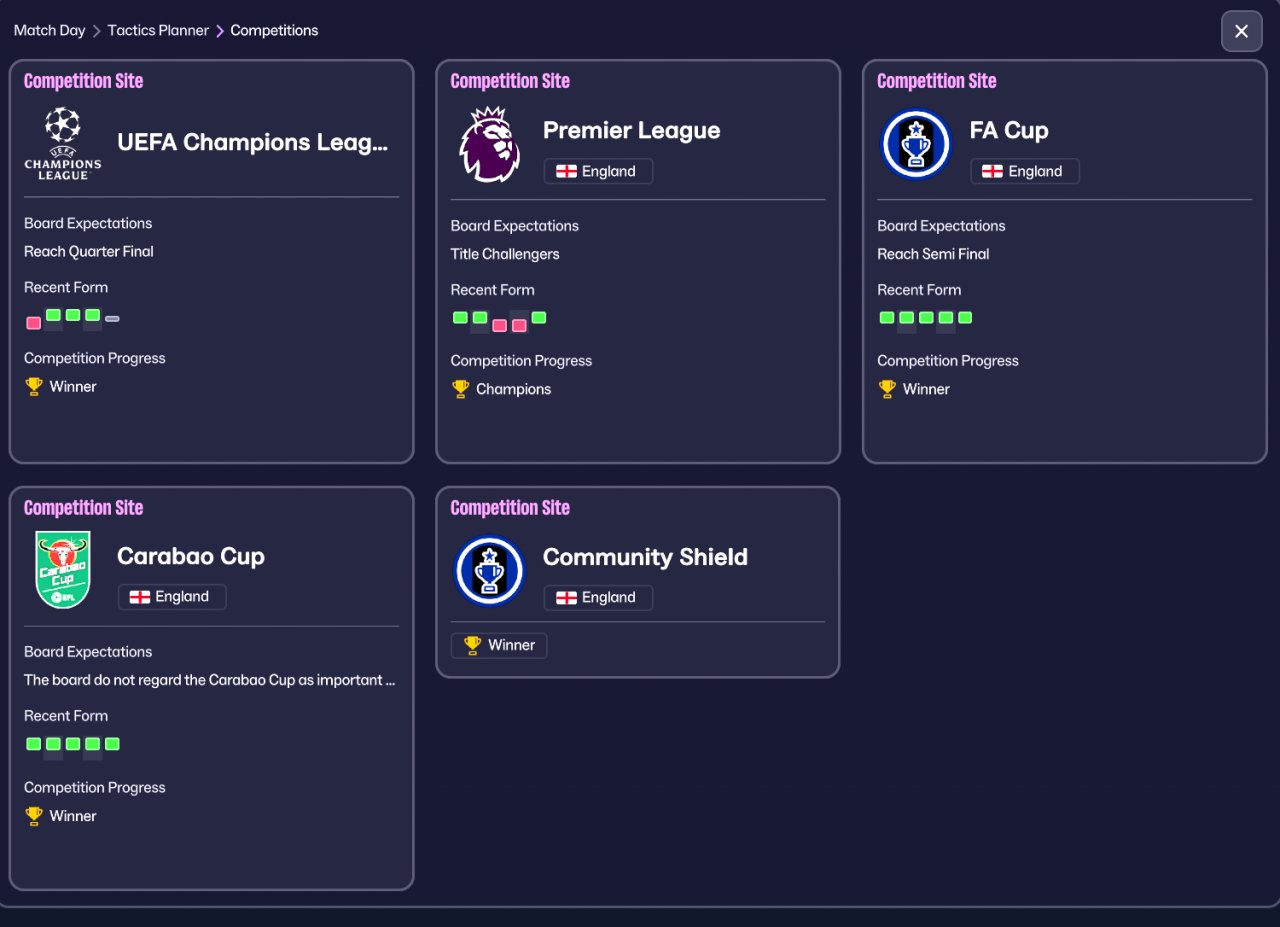Click 'Reach Semi Final' expectation text
Image resolution: width=1280 pixels, height=927 pixels.
tap(933, 254)
